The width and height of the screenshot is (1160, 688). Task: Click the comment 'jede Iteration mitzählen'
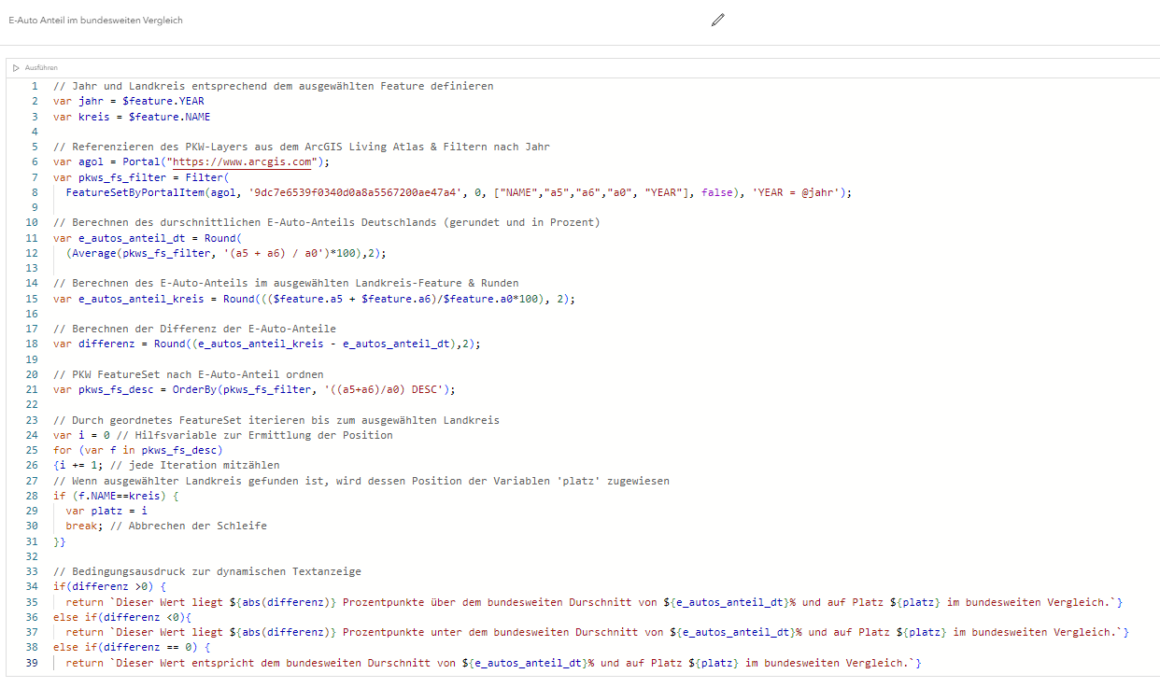[x=204, y=465]
